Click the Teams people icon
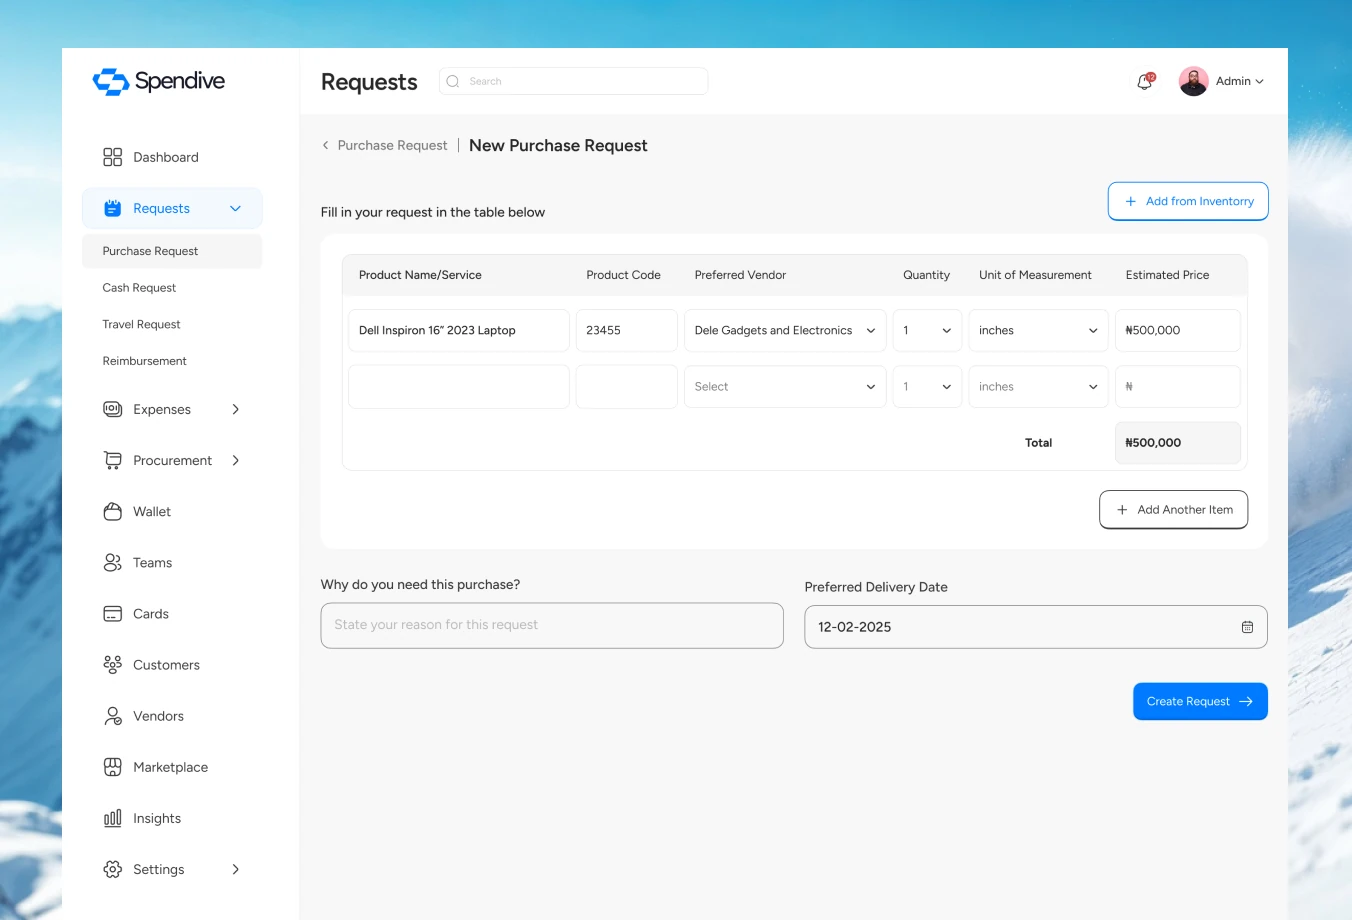 112,562
